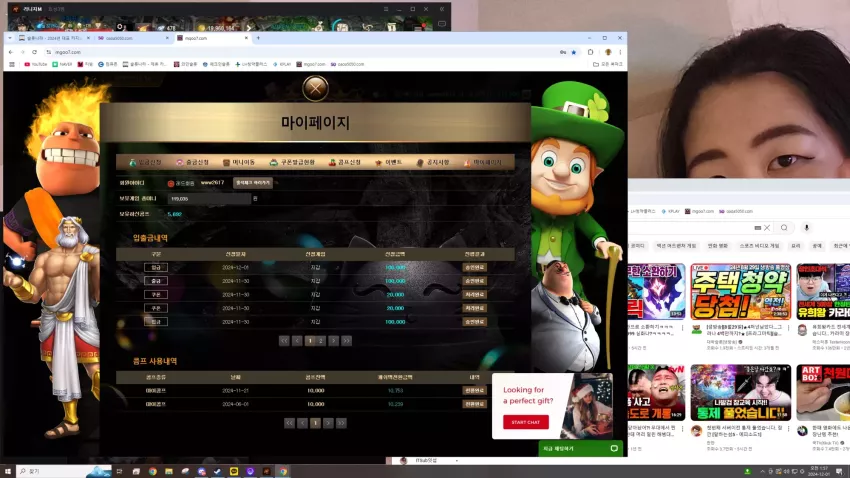
Task: Click the YouTube search magnifier button
Action: coord(784,228)
